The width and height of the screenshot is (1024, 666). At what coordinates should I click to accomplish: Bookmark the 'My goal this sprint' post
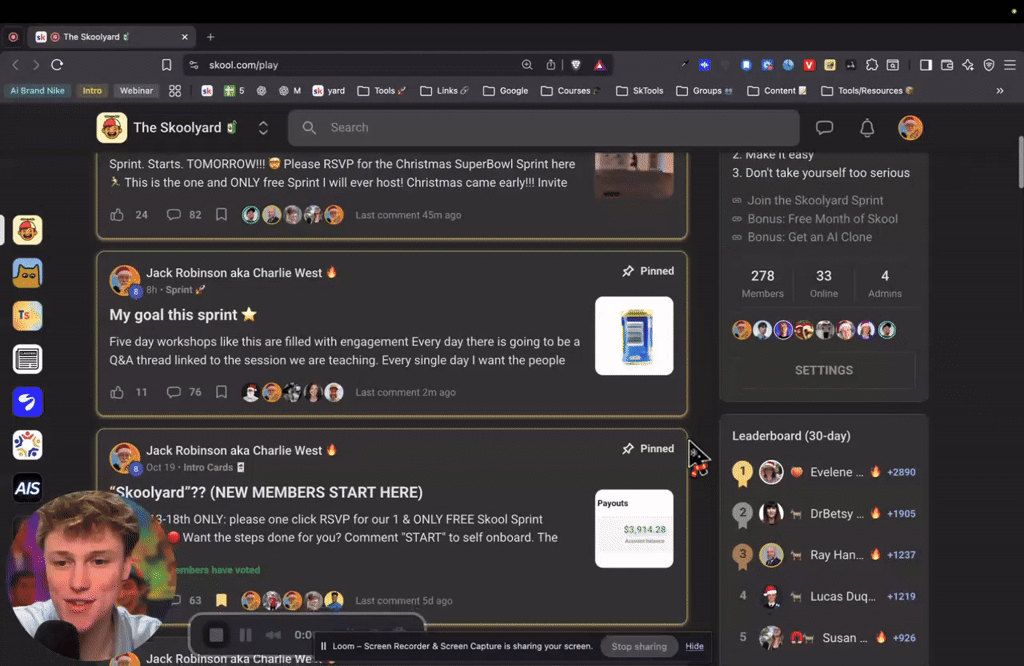[x=221, y=392]
